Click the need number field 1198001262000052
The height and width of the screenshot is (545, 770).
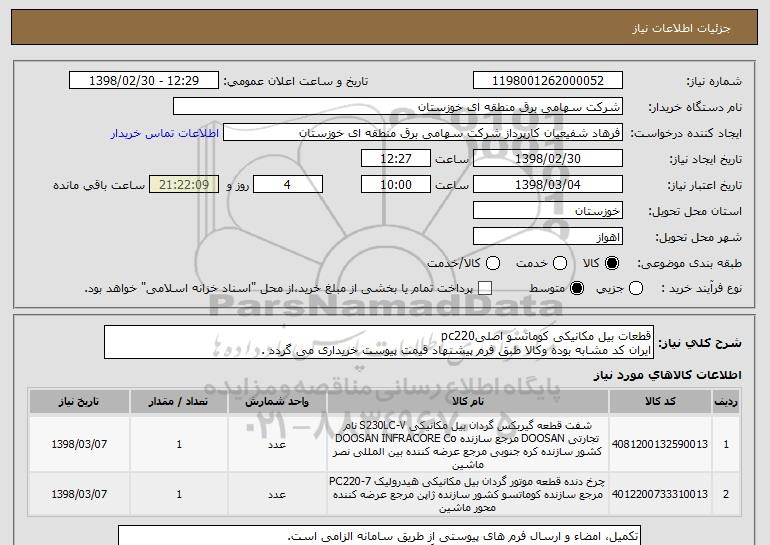(x=548, y=81)
